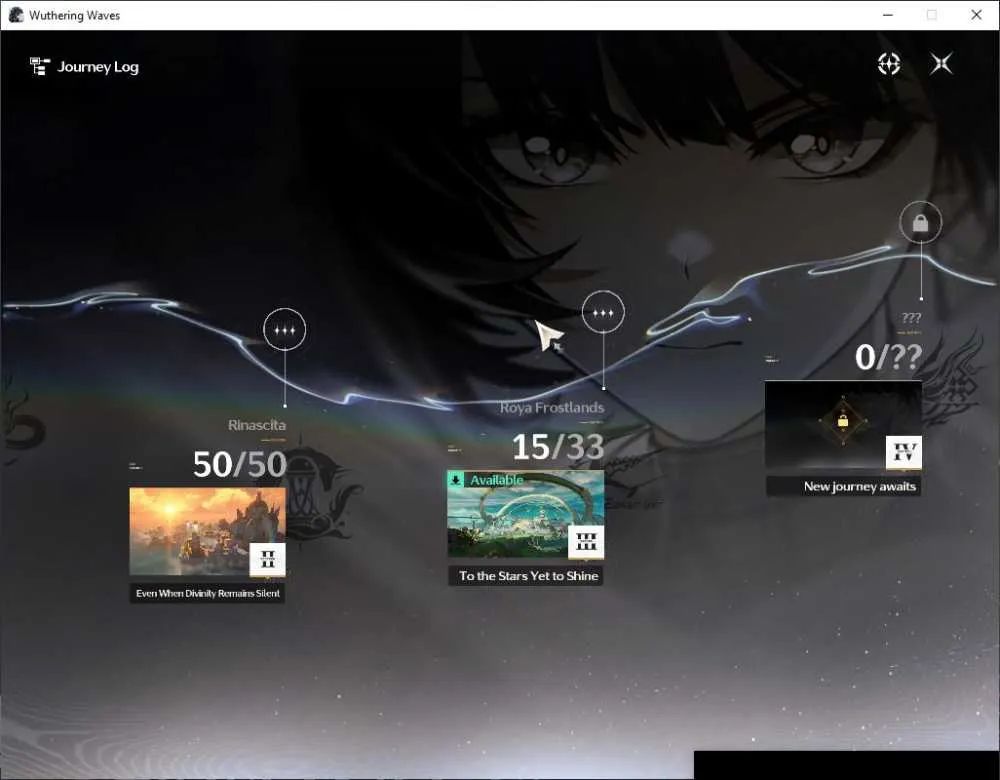1000x780 pixels.
Task: Click the green download Available icon
Action: click(455, 480)
